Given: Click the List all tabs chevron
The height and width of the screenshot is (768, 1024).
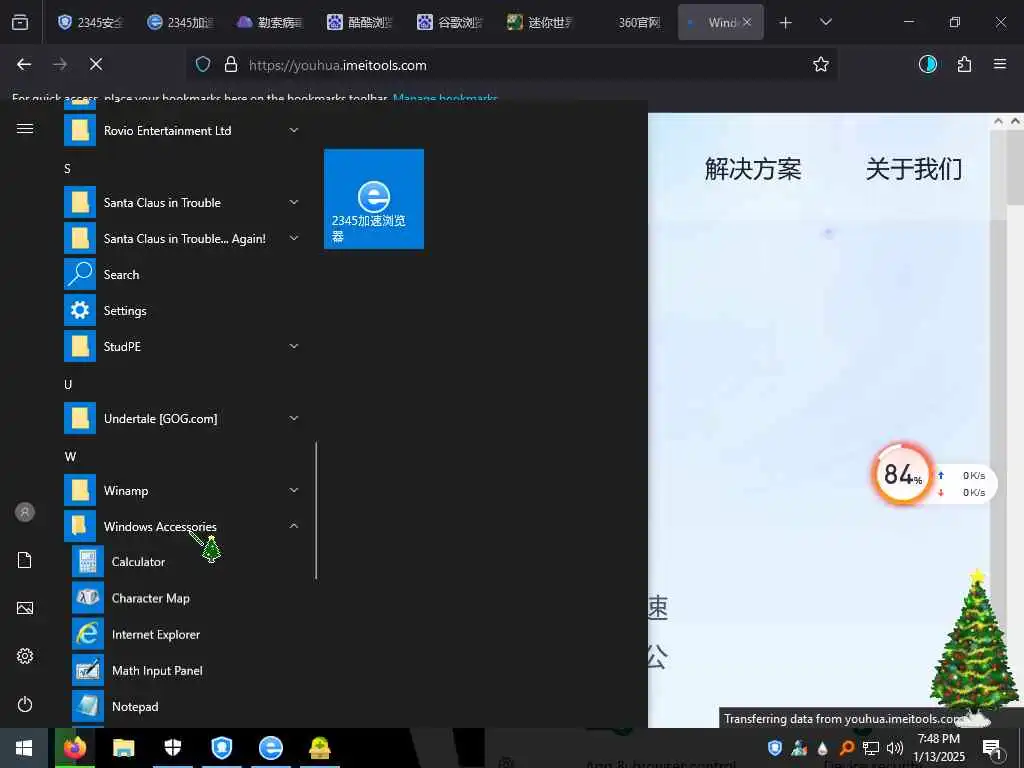Looking at the screenshot, I should coord(826,22).
